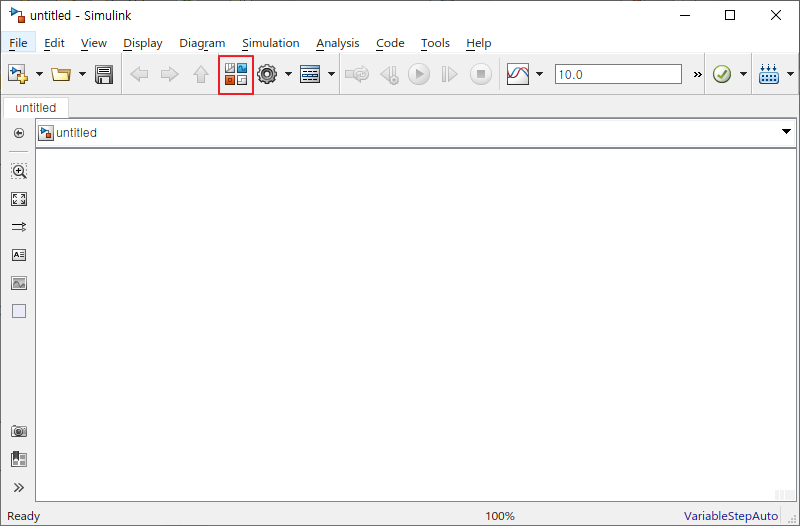This screenshot has height=526, width=800.
Task: Click the VariableStepAuto solver link
Action: [x=731, y=516]
